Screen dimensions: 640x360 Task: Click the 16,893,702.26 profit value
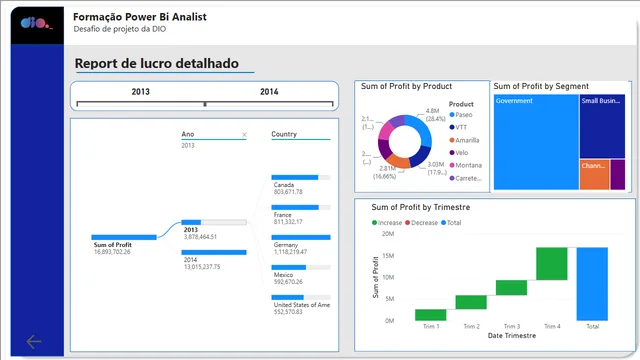pyautogui.click(x=112, y=252)
